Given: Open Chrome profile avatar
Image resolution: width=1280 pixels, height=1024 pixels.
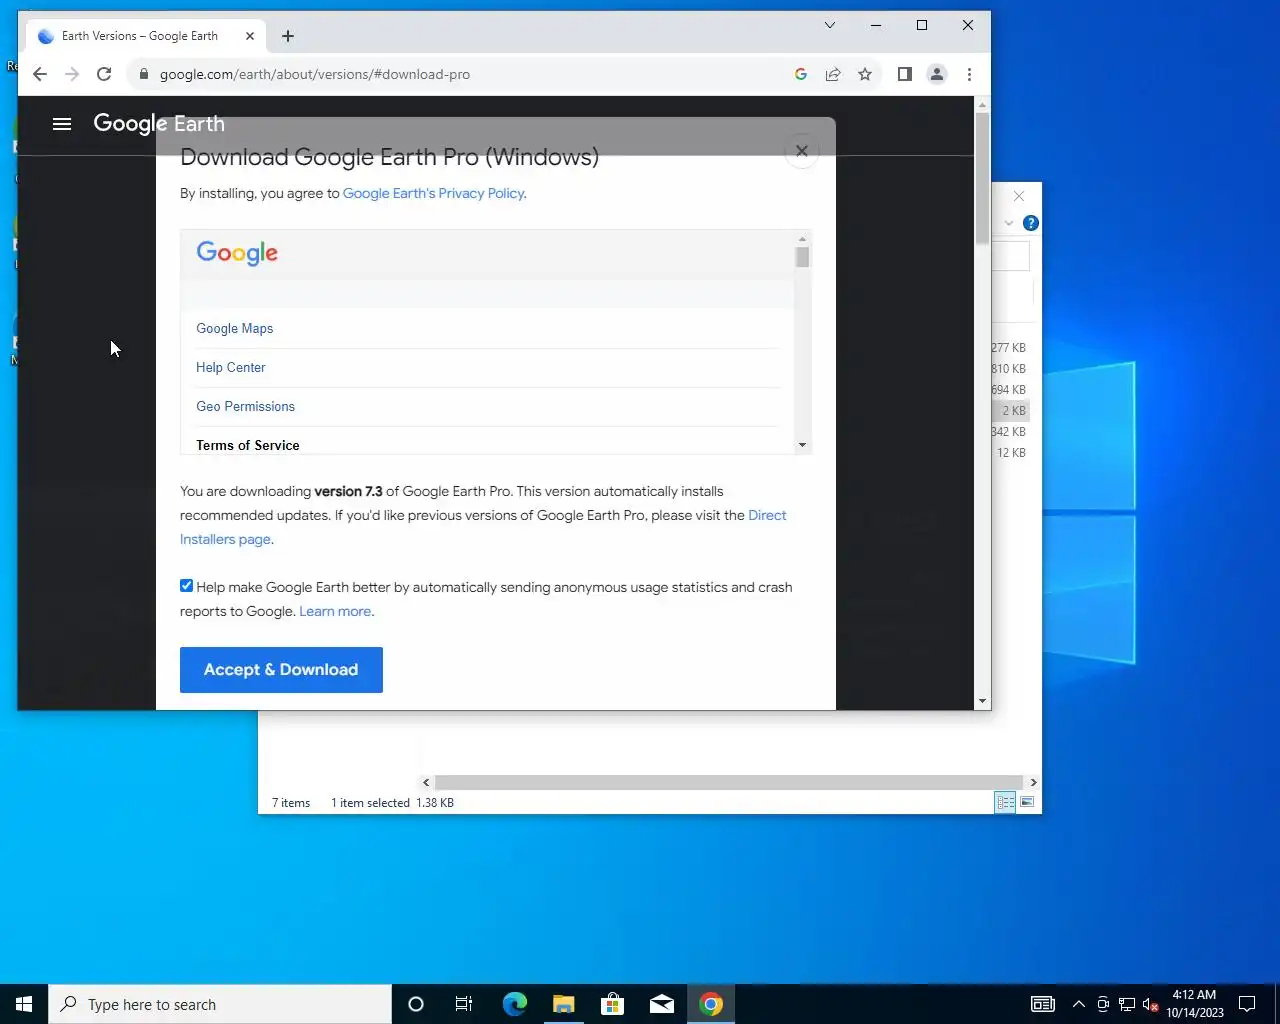Looking at the screenshot, I should [x=937, y=74].
